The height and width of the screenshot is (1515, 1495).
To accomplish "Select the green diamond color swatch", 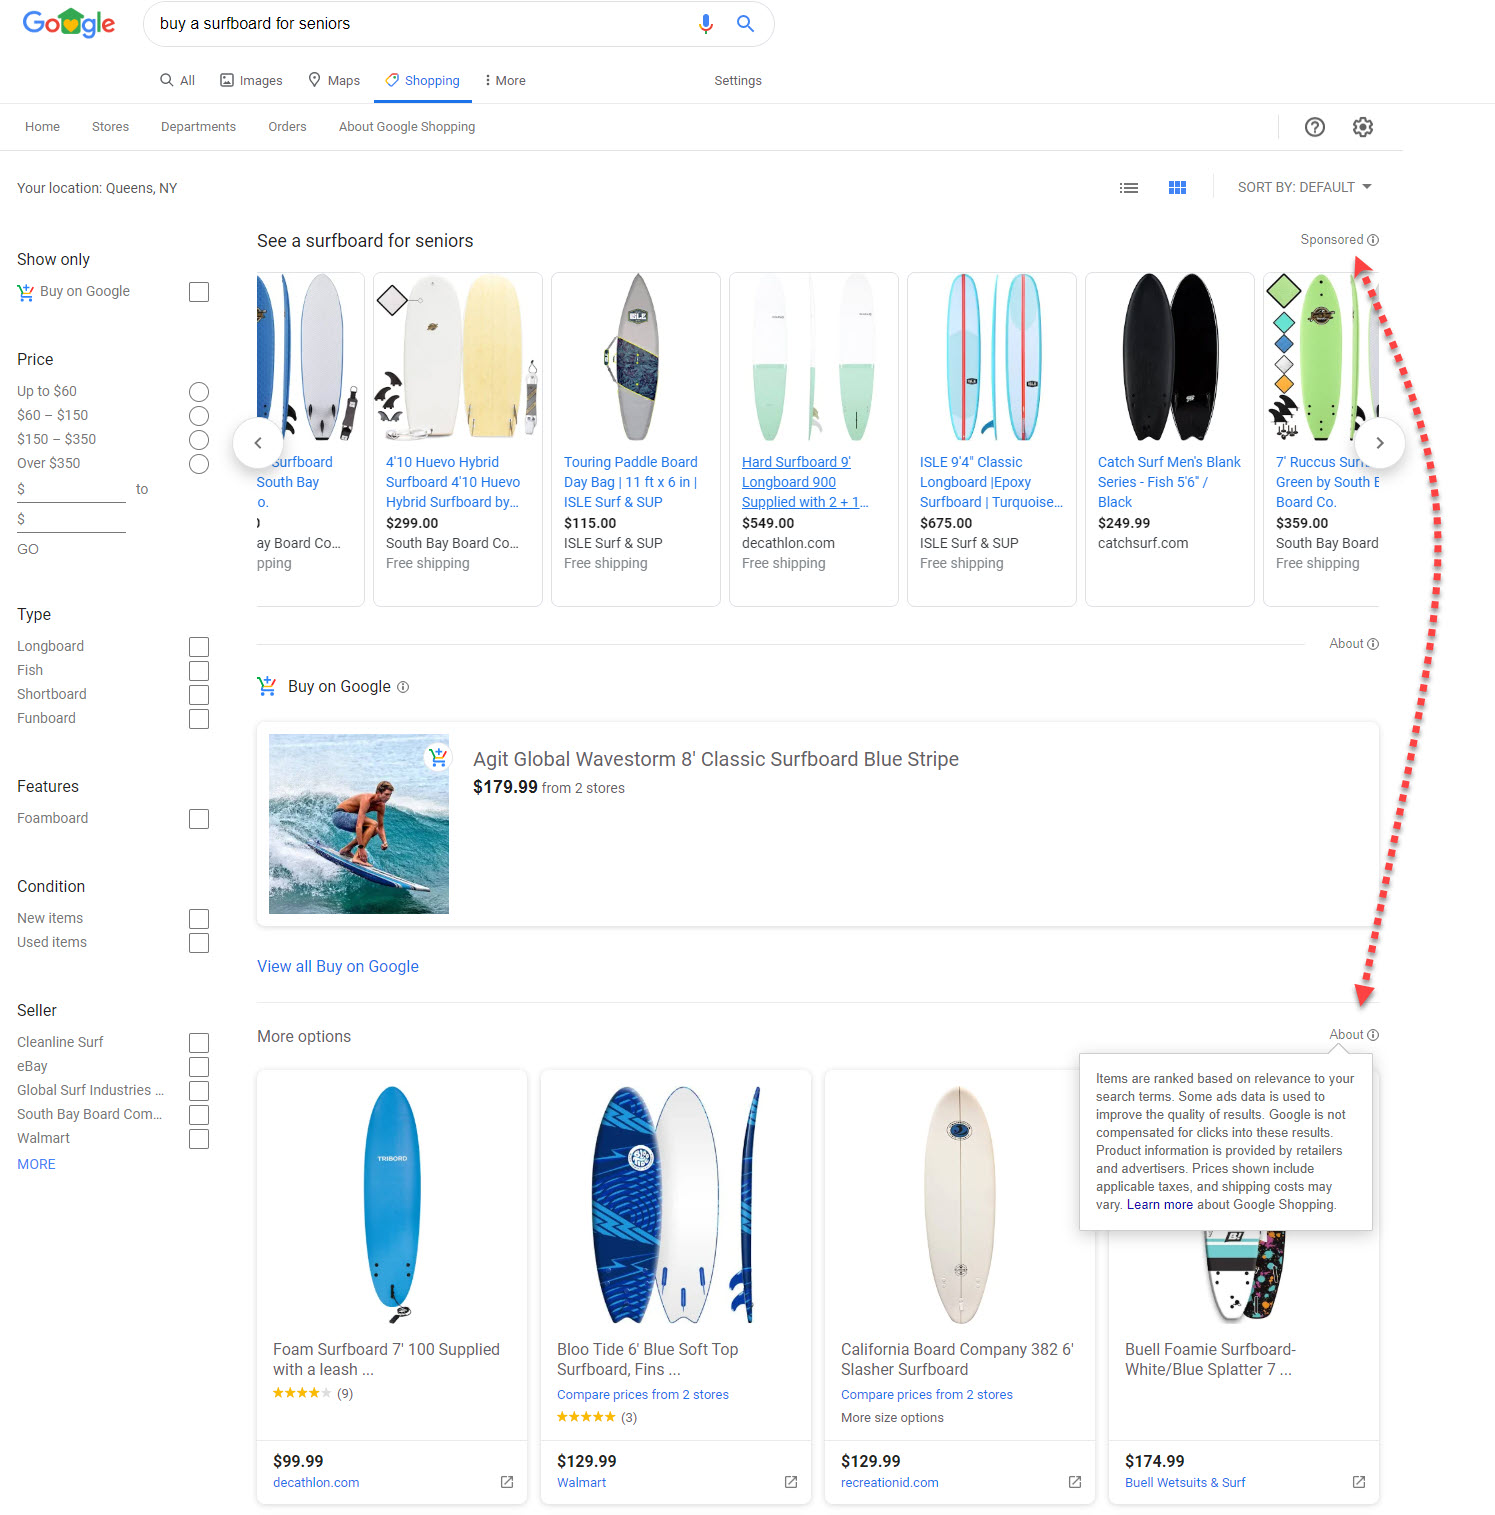I will (1283, 292).
